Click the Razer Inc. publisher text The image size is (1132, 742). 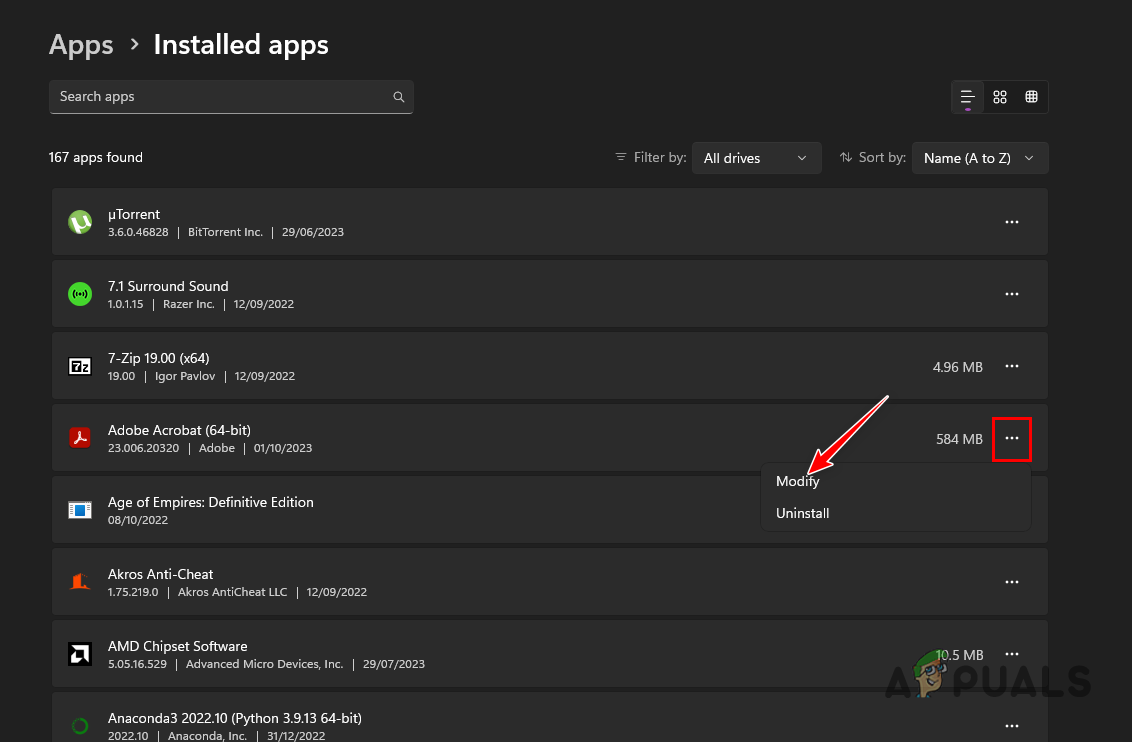tap(188, 305)
